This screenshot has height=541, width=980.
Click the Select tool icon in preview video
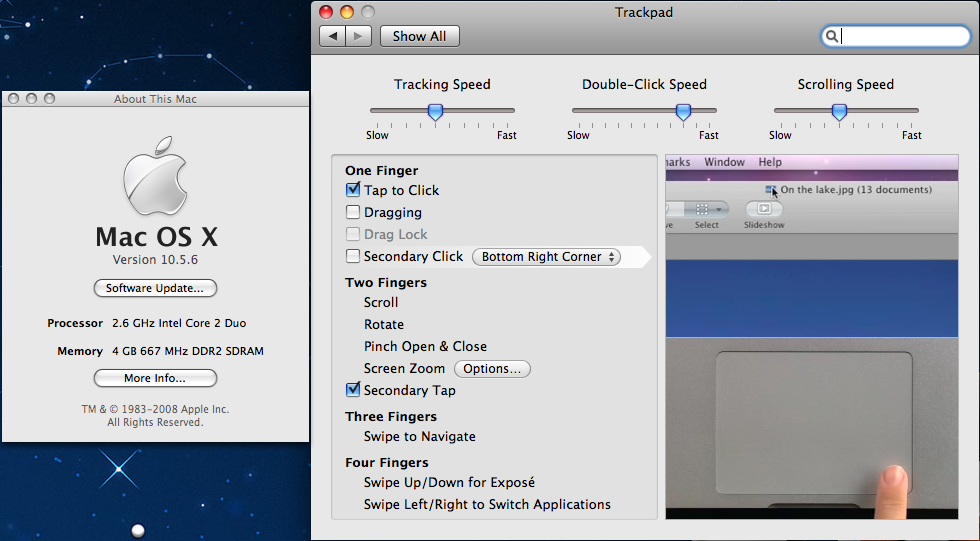click(x=706, y=209)
